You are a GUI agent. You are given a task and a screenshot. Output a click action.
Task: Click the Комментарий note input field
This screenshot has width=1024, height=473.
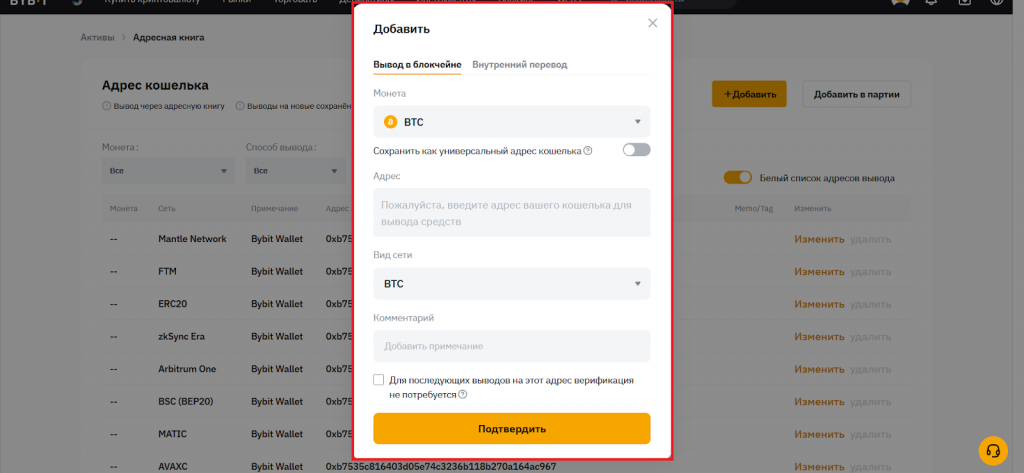(x=512, y=346)
